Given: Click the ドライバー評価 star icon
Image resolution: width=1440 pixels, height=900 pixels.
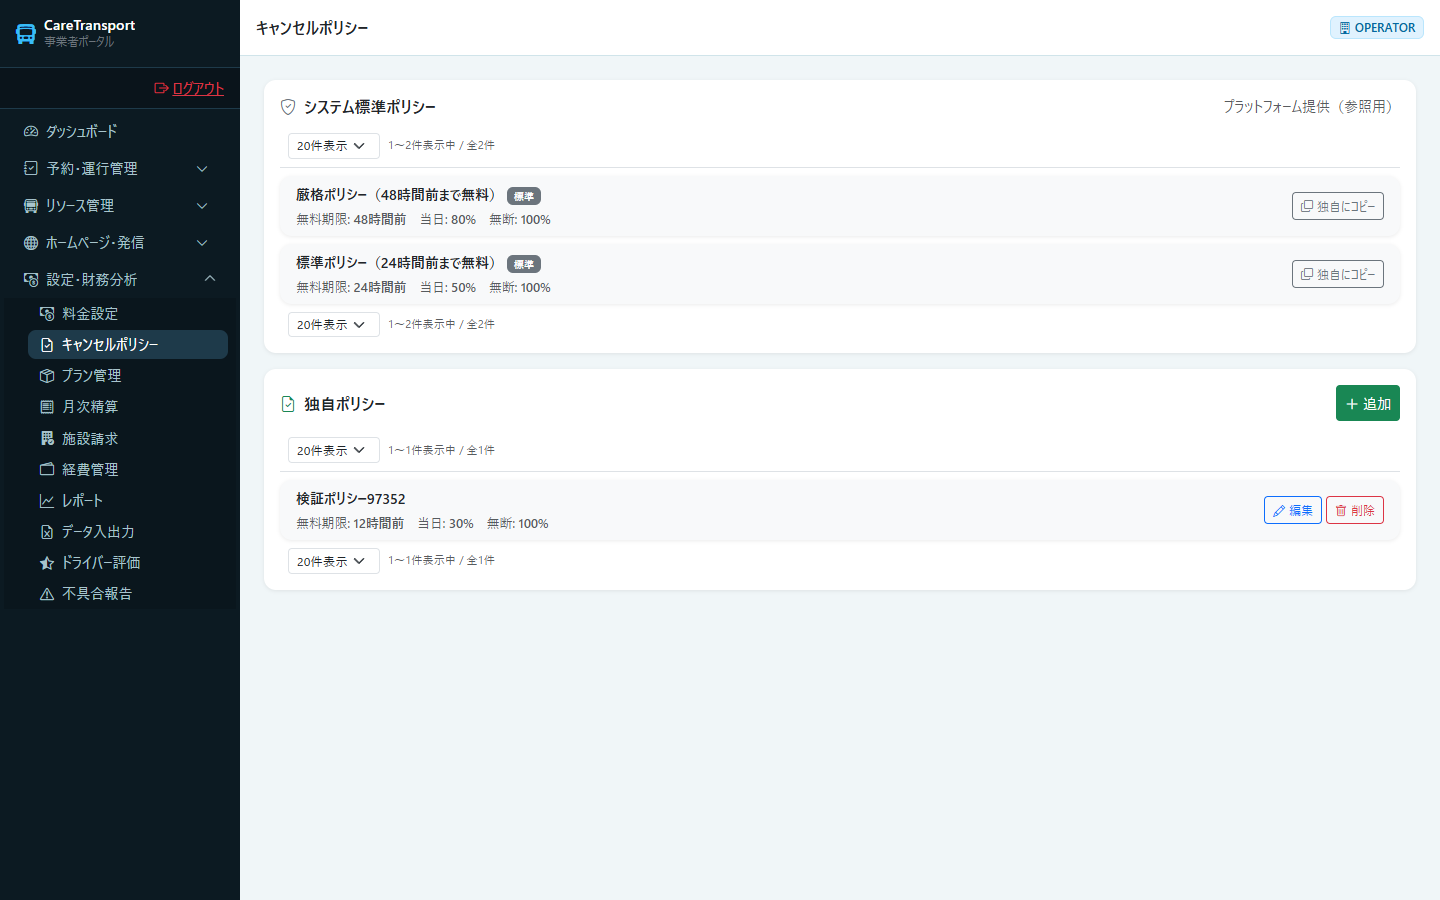Looking at the screenshot, I should (x=47, y=563).
